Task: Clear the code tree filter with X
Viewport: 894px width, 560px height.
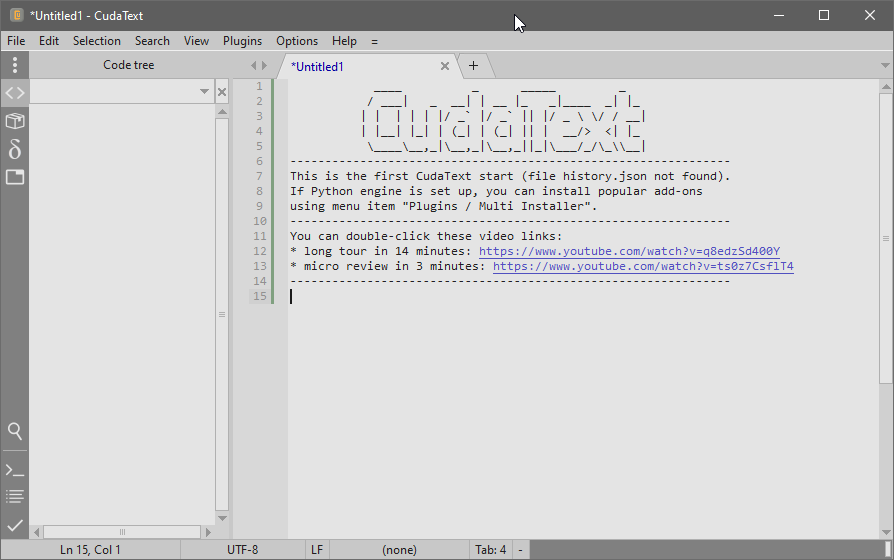Action: click(x=222, y=92)
